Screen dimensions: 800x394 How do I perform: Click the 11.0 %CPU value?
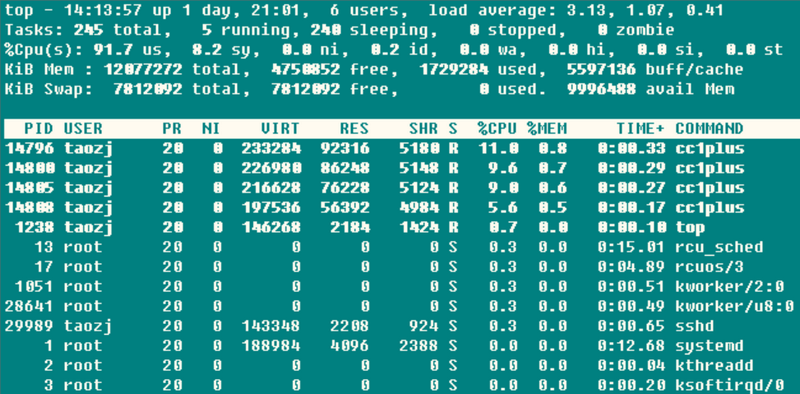(x=498, y=148)
